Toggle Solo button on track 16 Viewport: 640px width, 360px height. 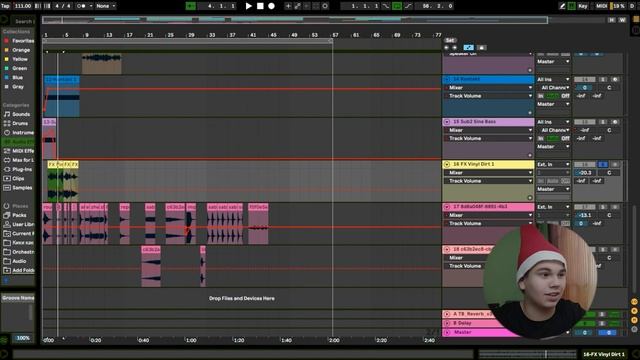click(603, 164)
